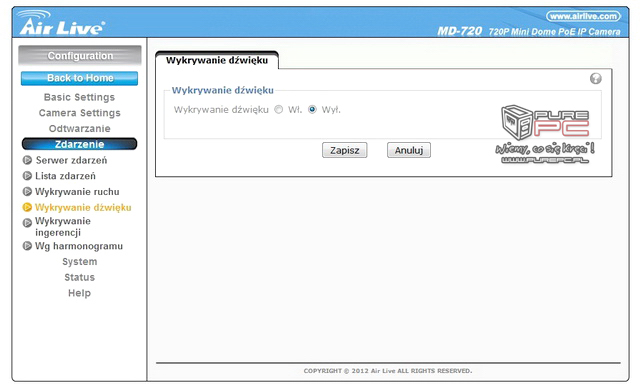Click the arrow icon beside Lista zdarzeń

27,176
